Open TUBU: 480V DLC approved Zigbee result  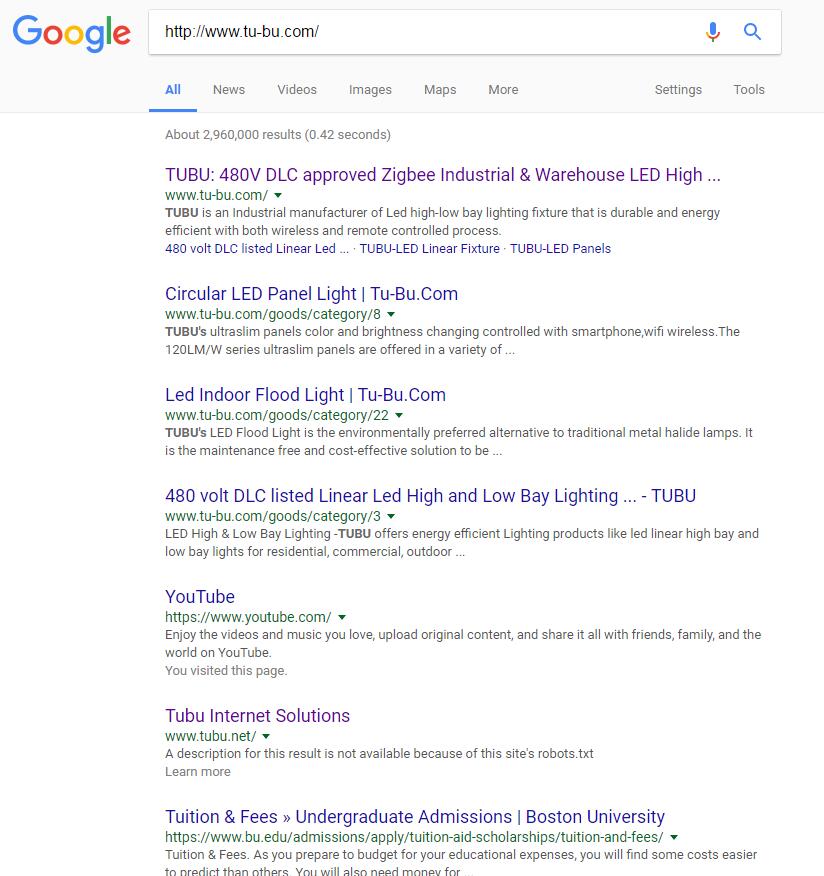(442, 175)
